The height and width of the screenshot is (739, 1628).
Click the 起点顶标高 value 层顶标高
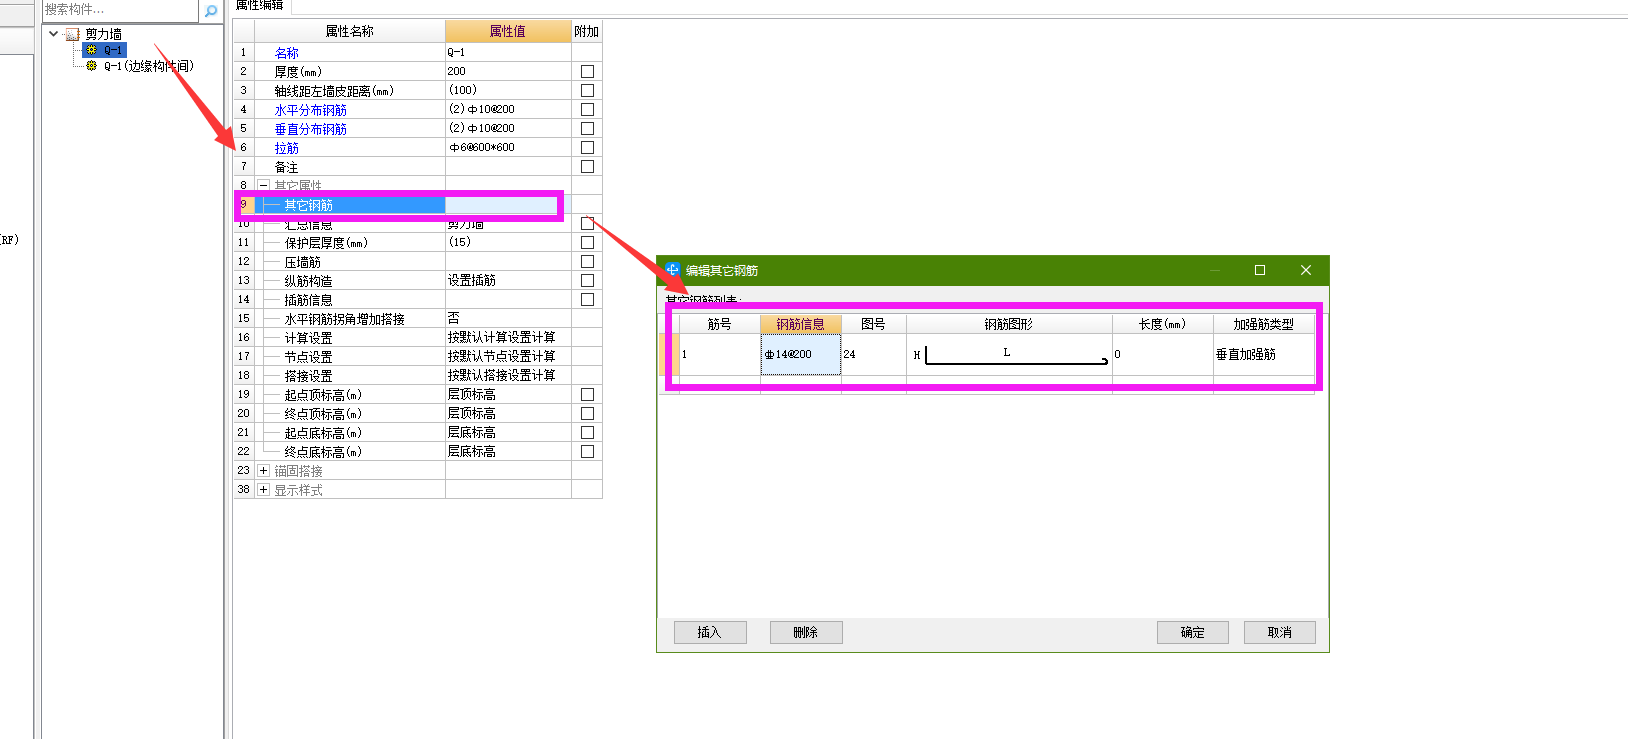point(508,394)
